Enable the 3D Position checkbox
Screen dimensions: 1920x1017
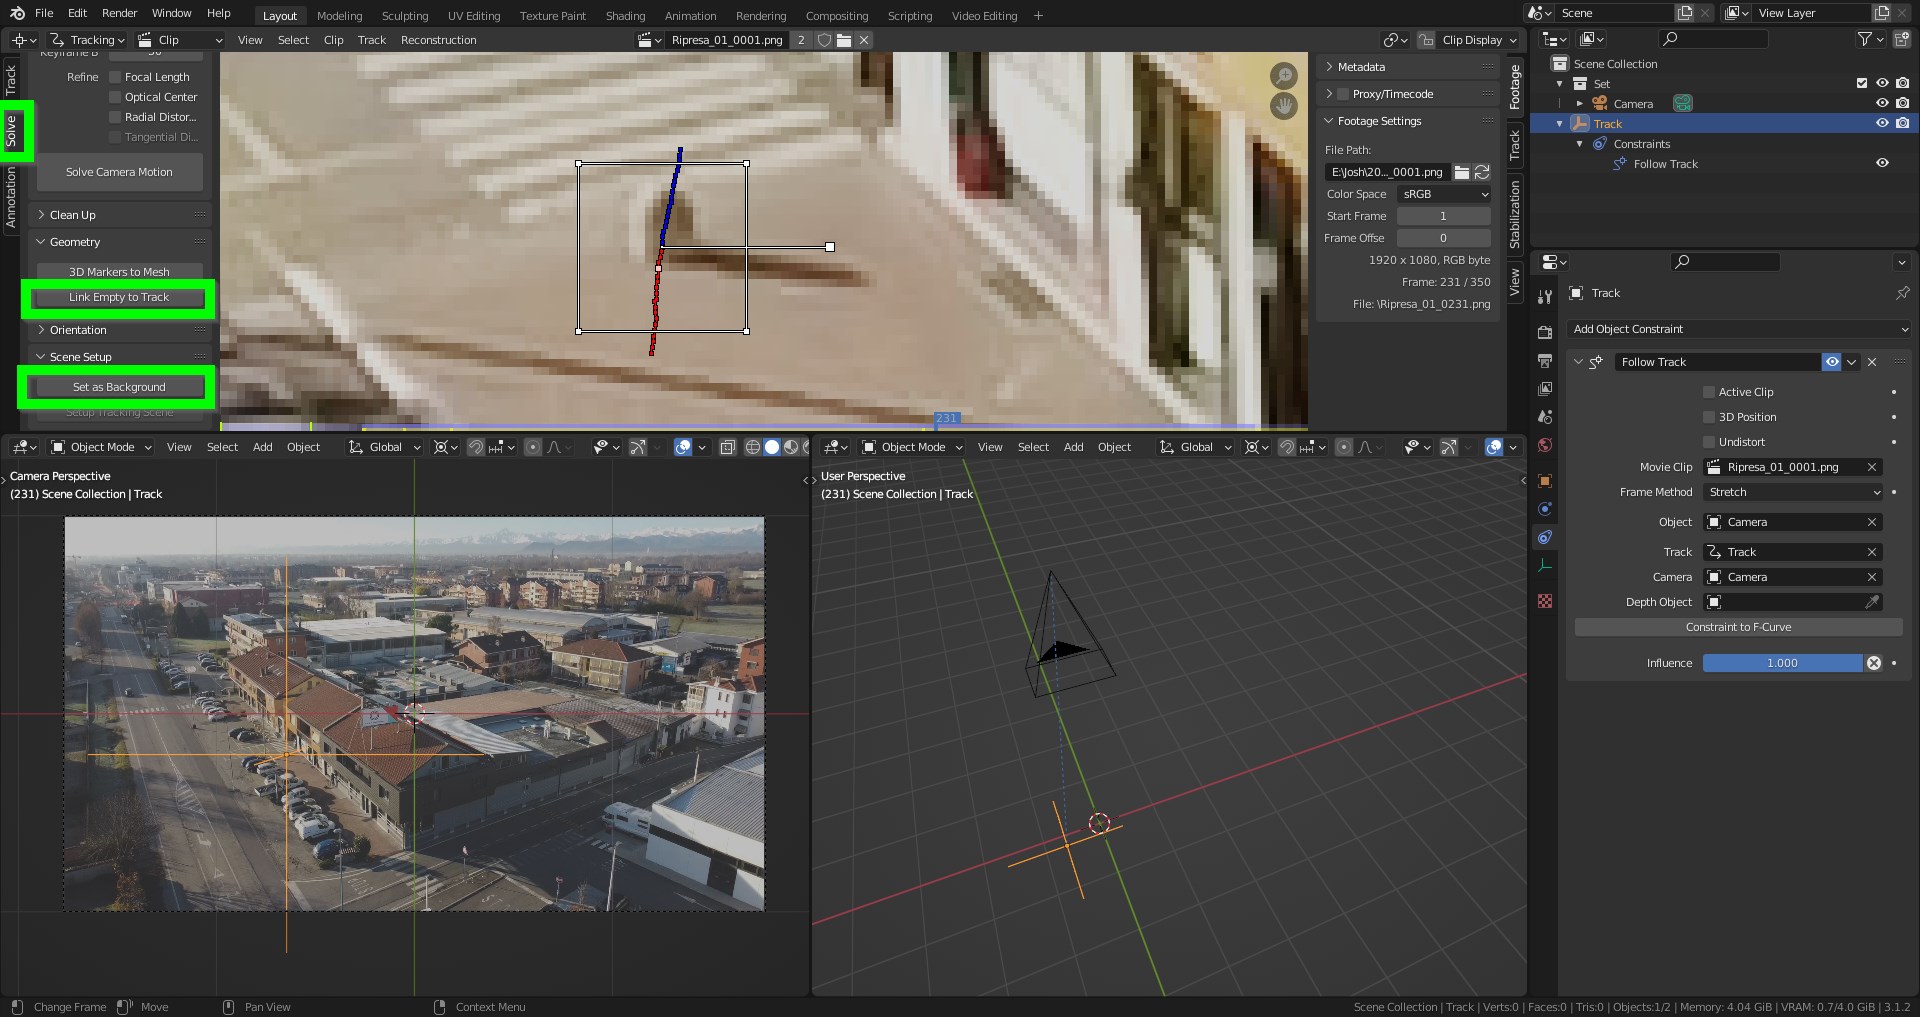click(x=1709, y=417)
